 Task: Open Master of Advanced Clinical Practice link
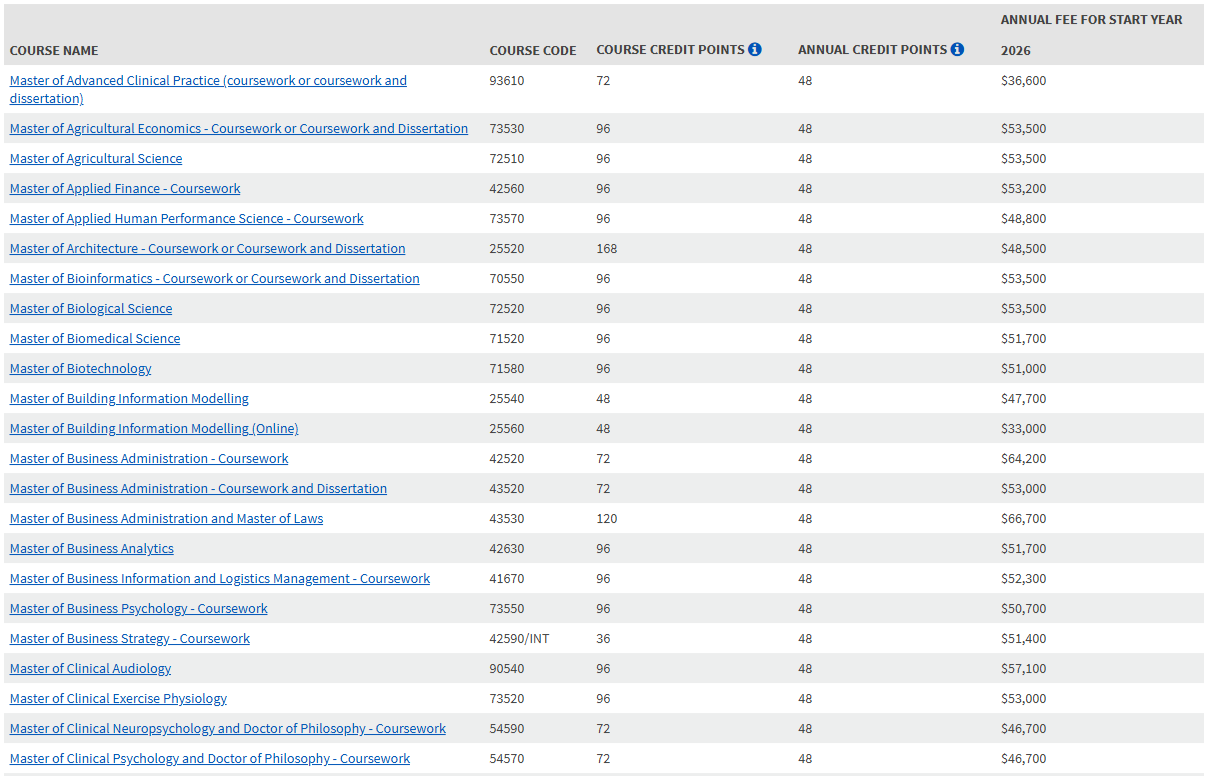click(208, 81)
